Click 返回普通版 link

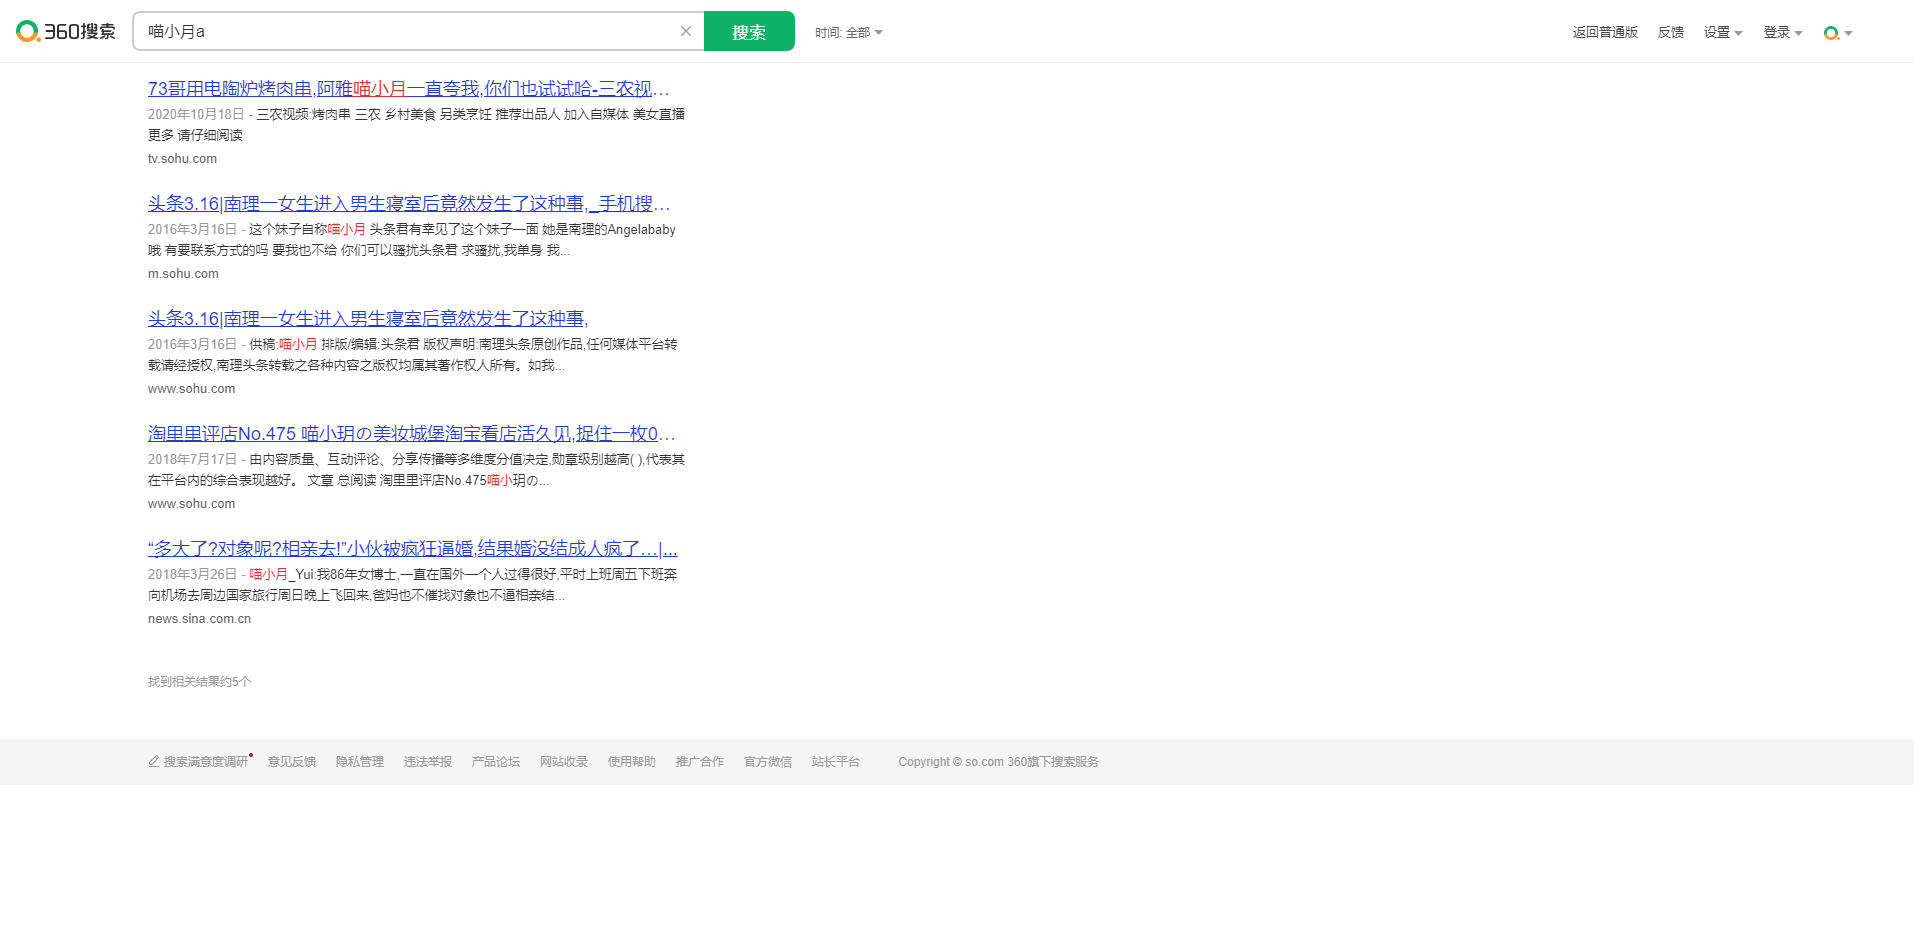(x=1605, y=33)
